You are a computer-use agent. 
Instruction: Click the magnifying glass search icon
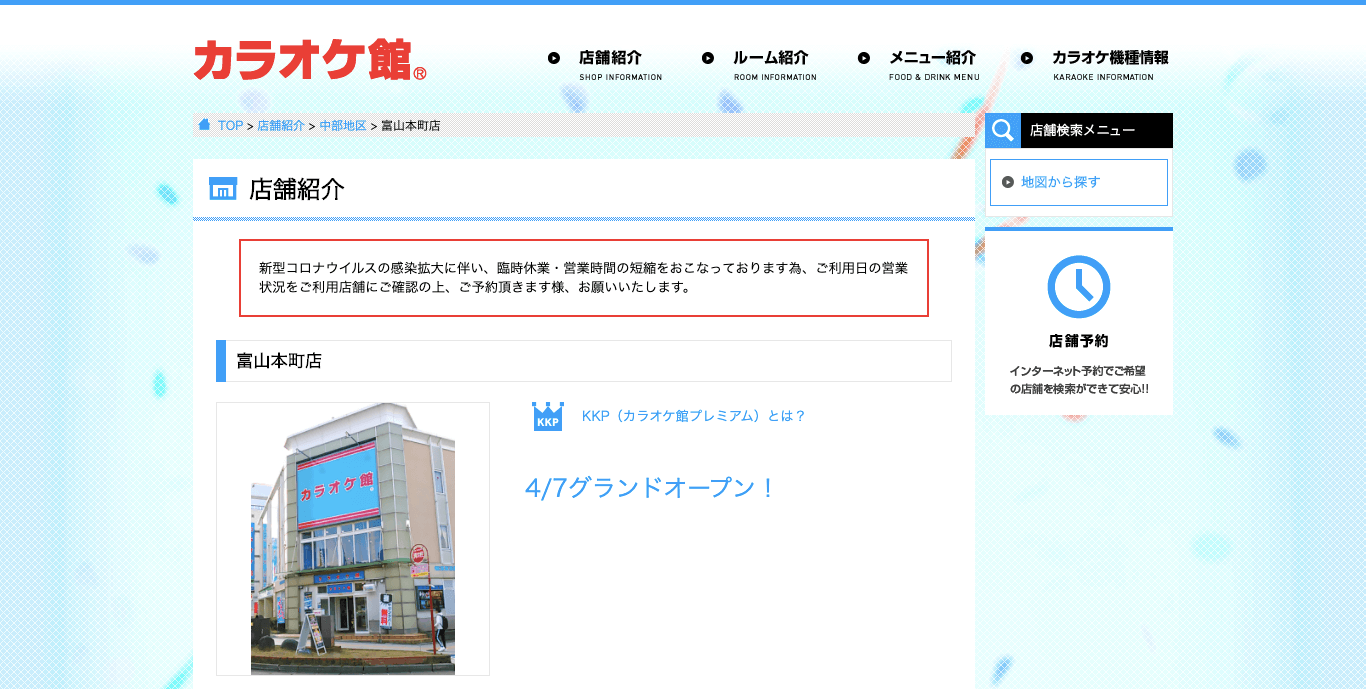coord(1003,130)
